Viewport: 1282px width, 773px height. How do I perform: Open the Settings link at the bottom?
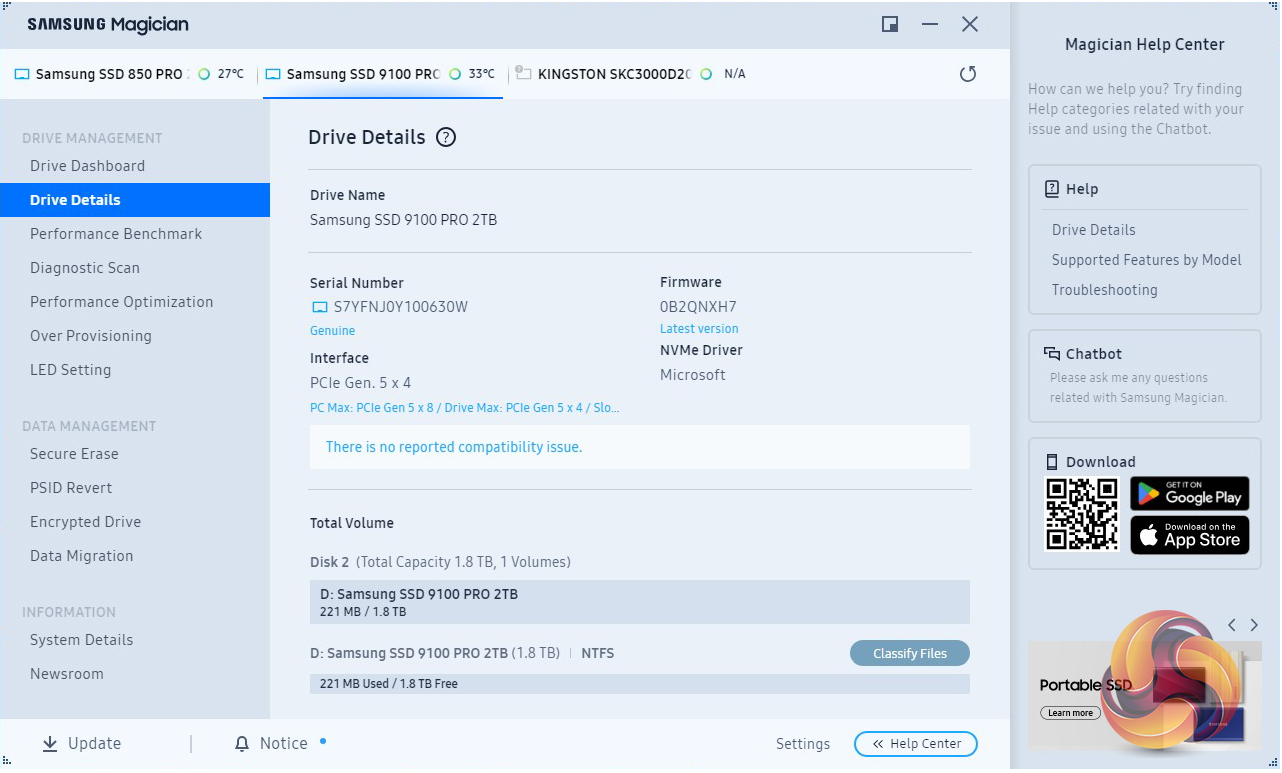click(x=802, y=744)
